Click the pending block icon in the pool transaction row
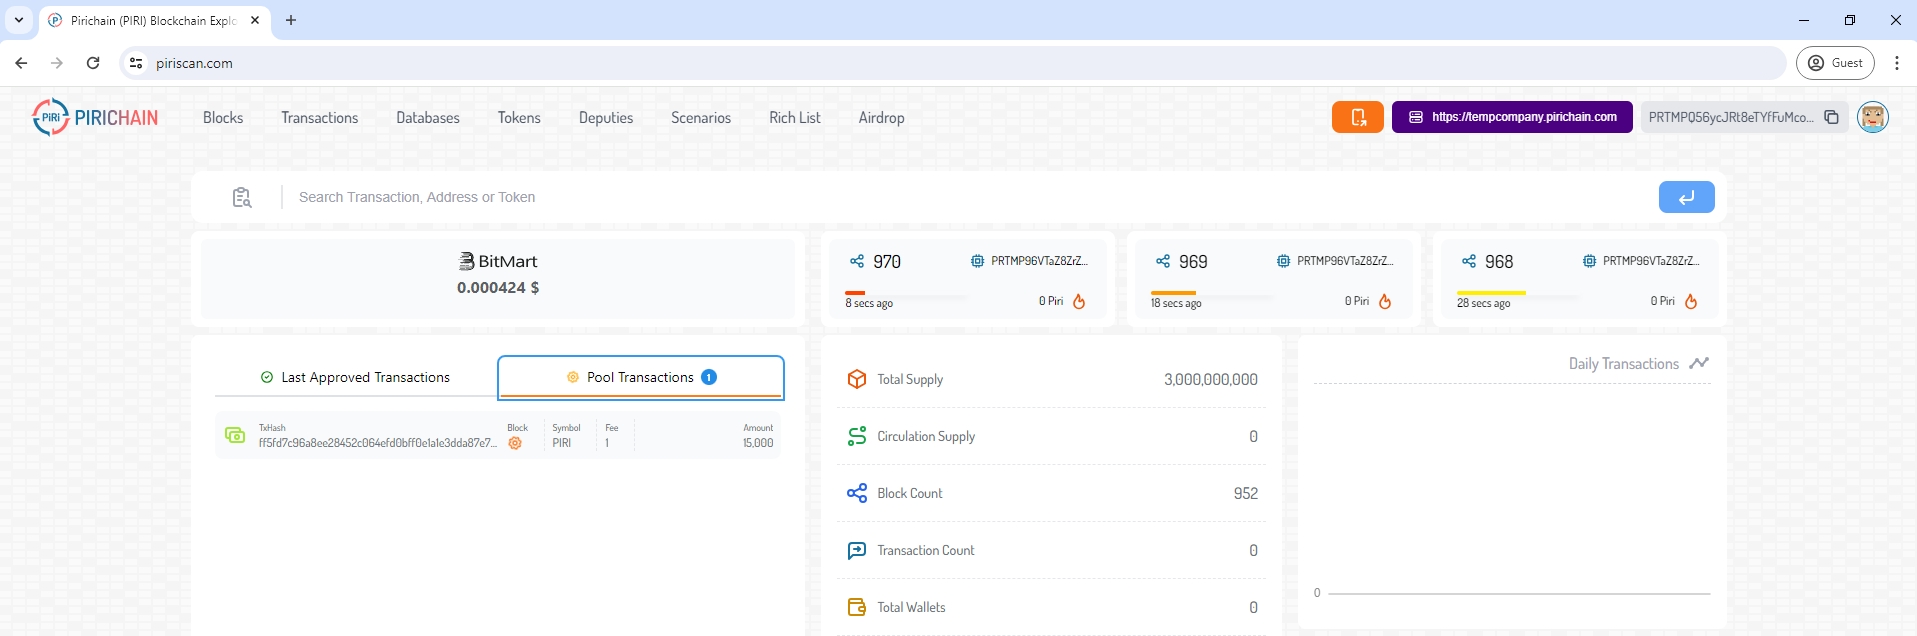 pyautogui.click(x=515, y=443)
